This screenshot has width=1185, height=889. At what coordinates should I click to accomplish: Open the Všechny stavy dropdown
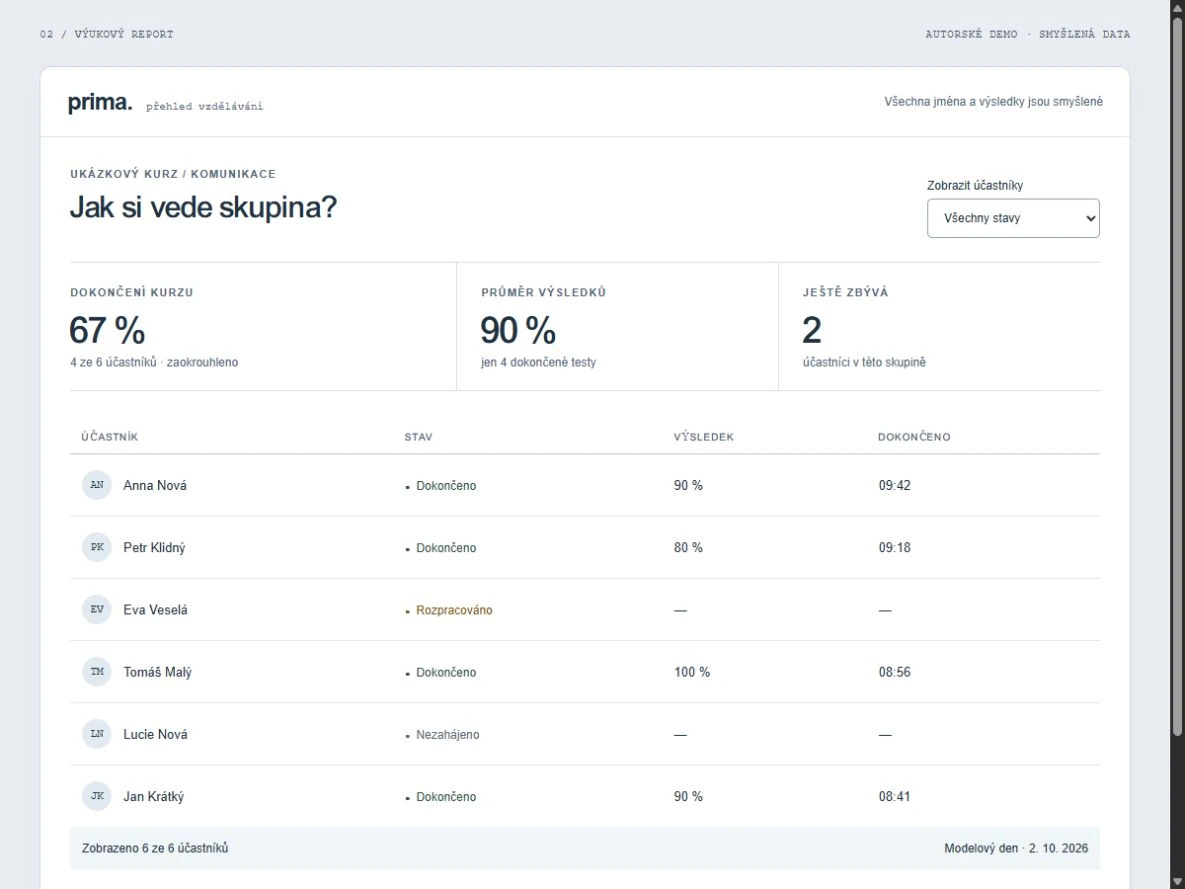[1013, 218]
